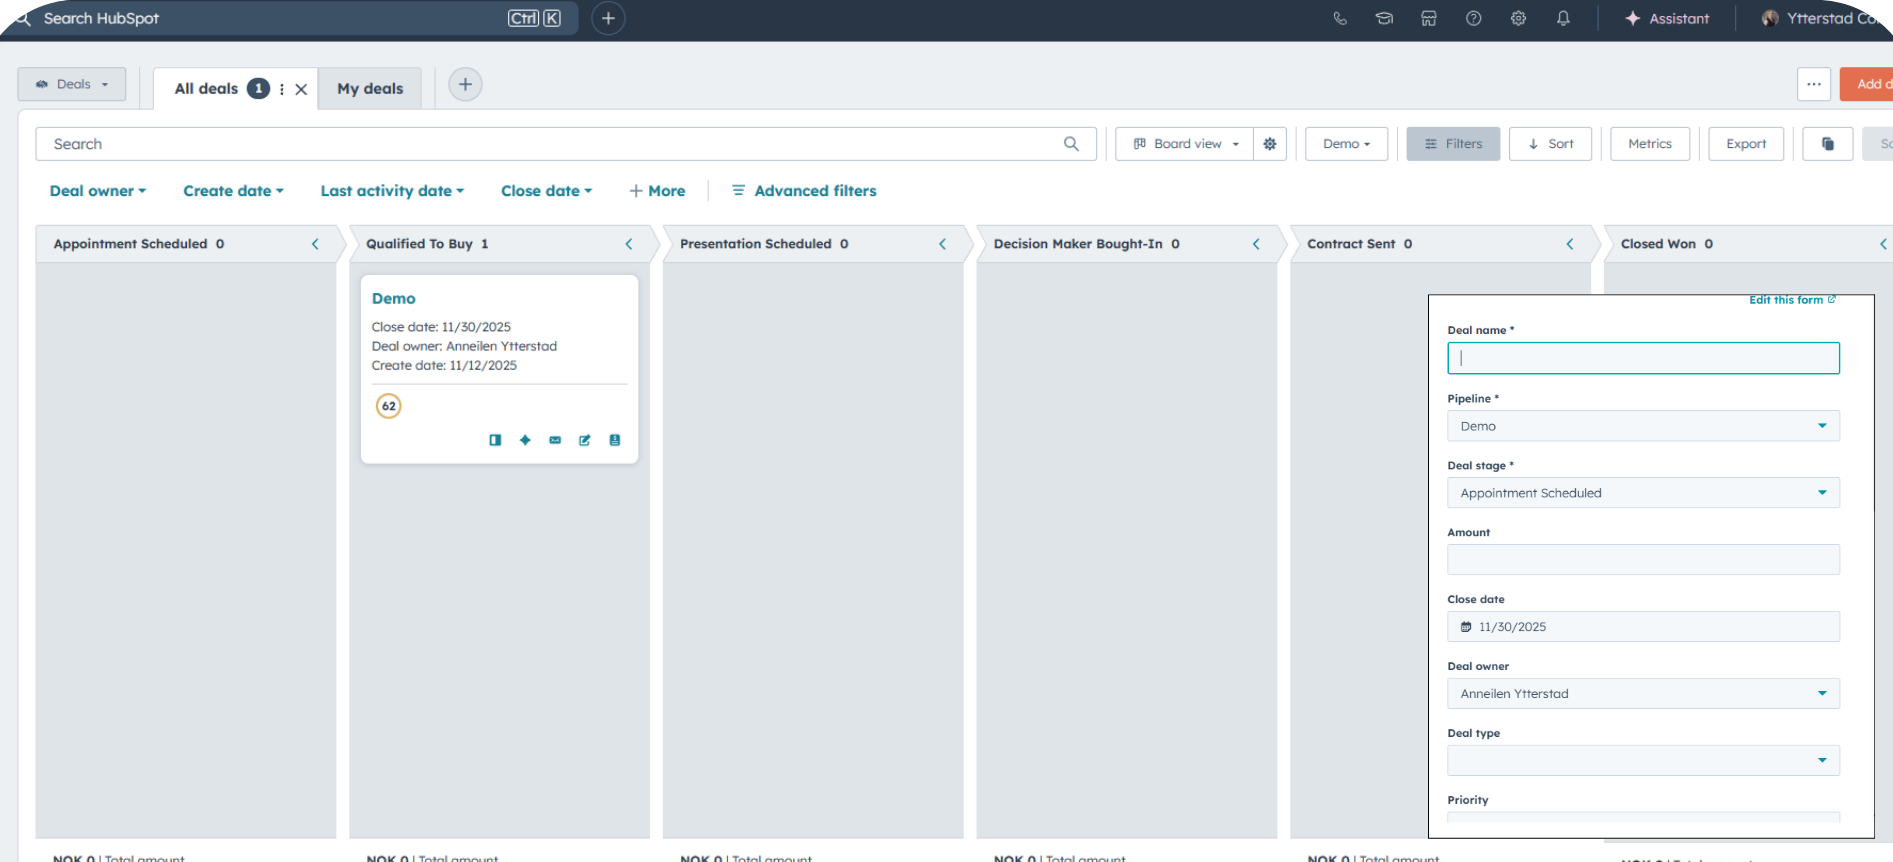Open the Assistant sparkle button
The width and height of the screenshot is (1893, 862).
pyautogui.click(x=1667, y=18)
